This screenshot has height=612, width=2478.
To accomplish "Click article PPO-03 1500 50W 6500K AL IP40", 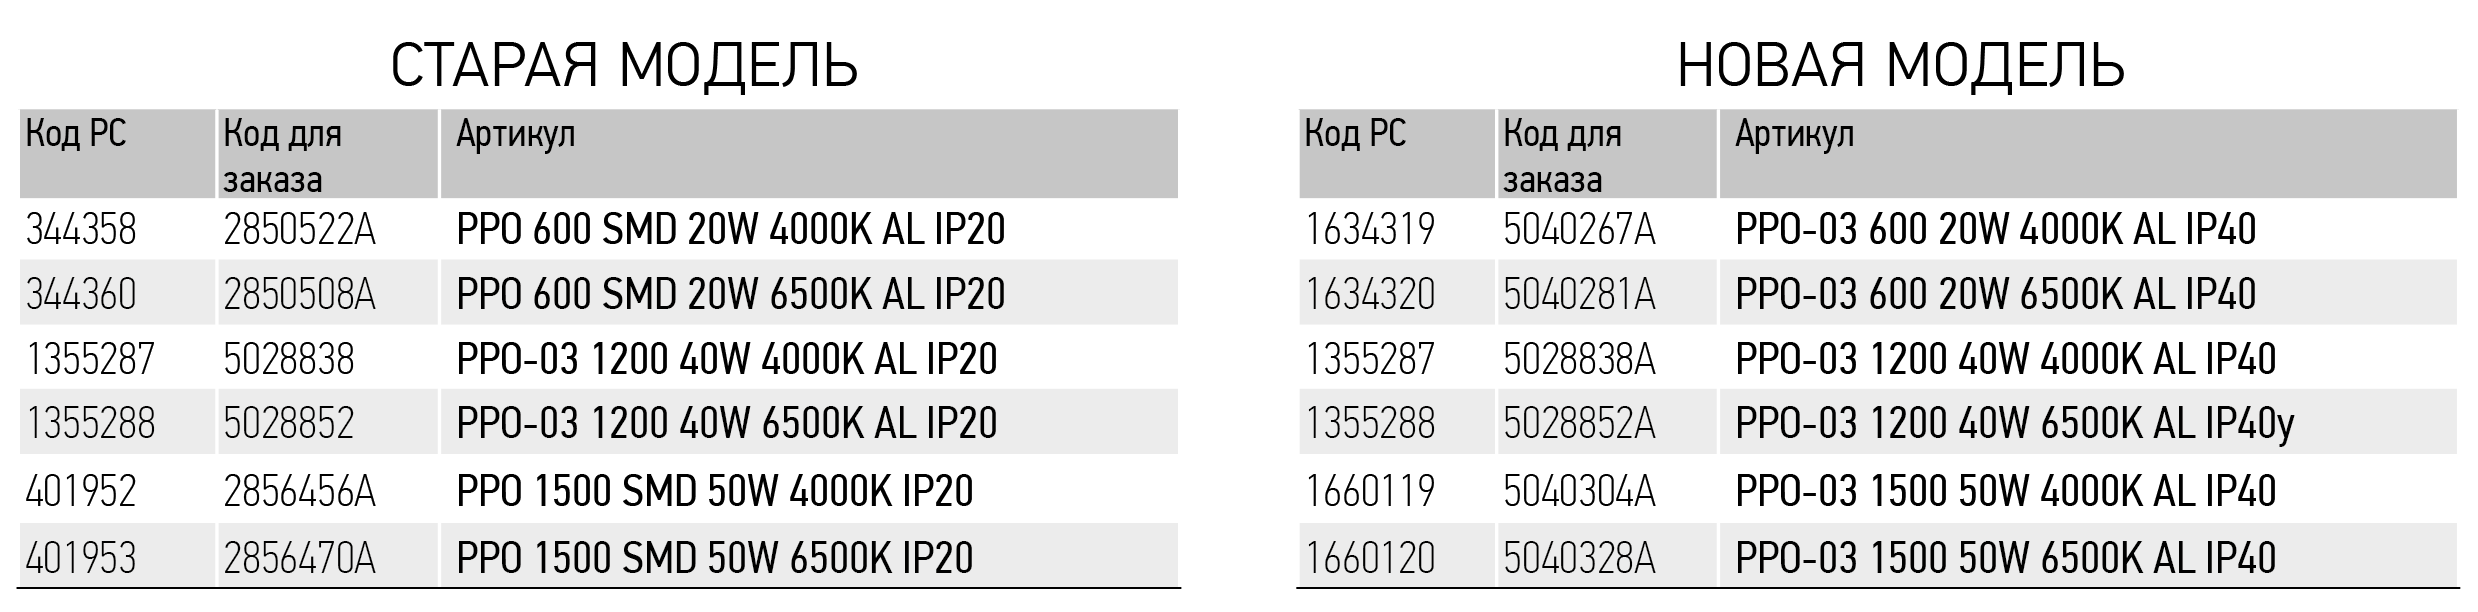I will [2005, 558].
